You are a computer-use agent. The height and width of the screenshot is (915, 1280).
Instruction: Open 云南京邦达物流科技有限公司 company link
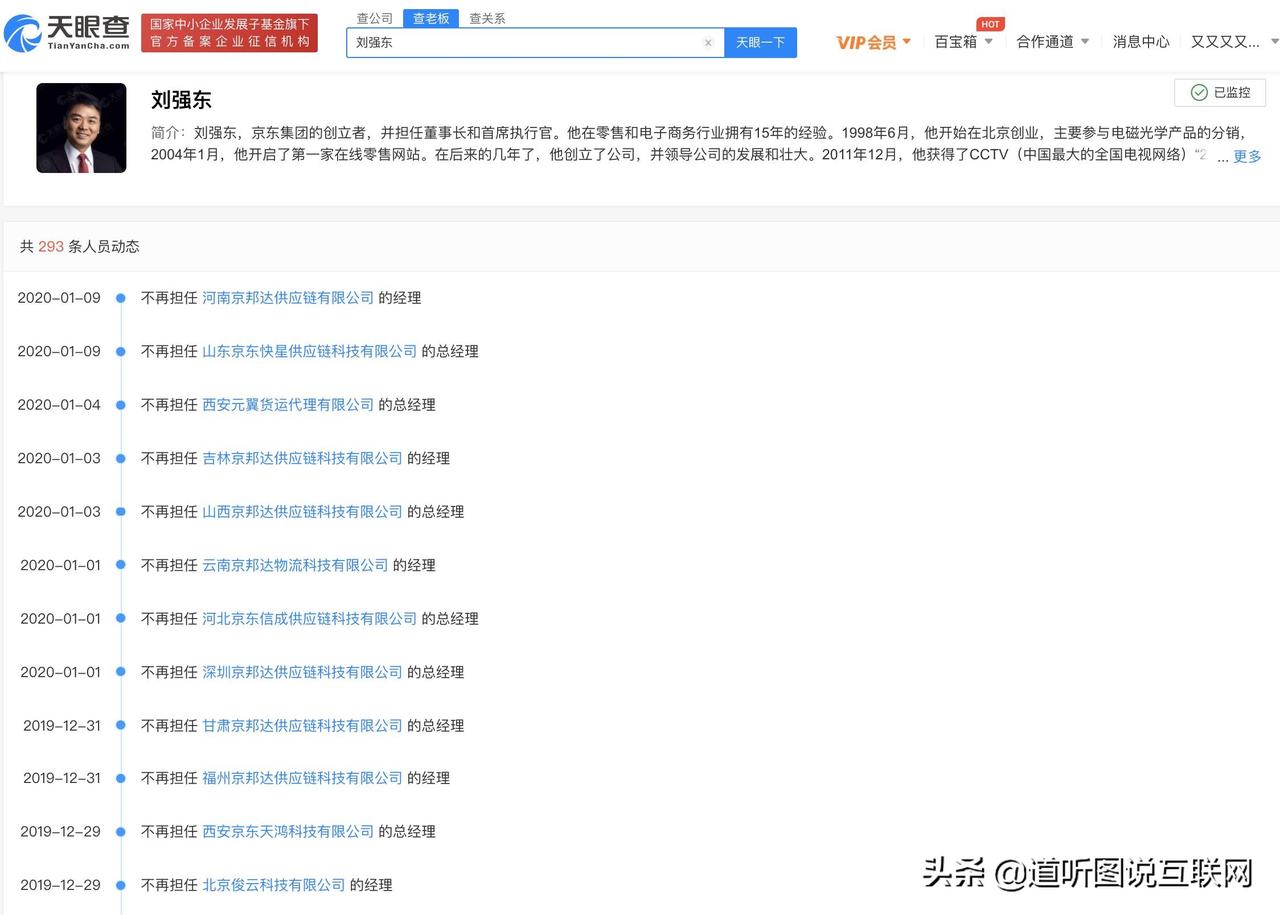pyautogui.click(x=295, y=565)
